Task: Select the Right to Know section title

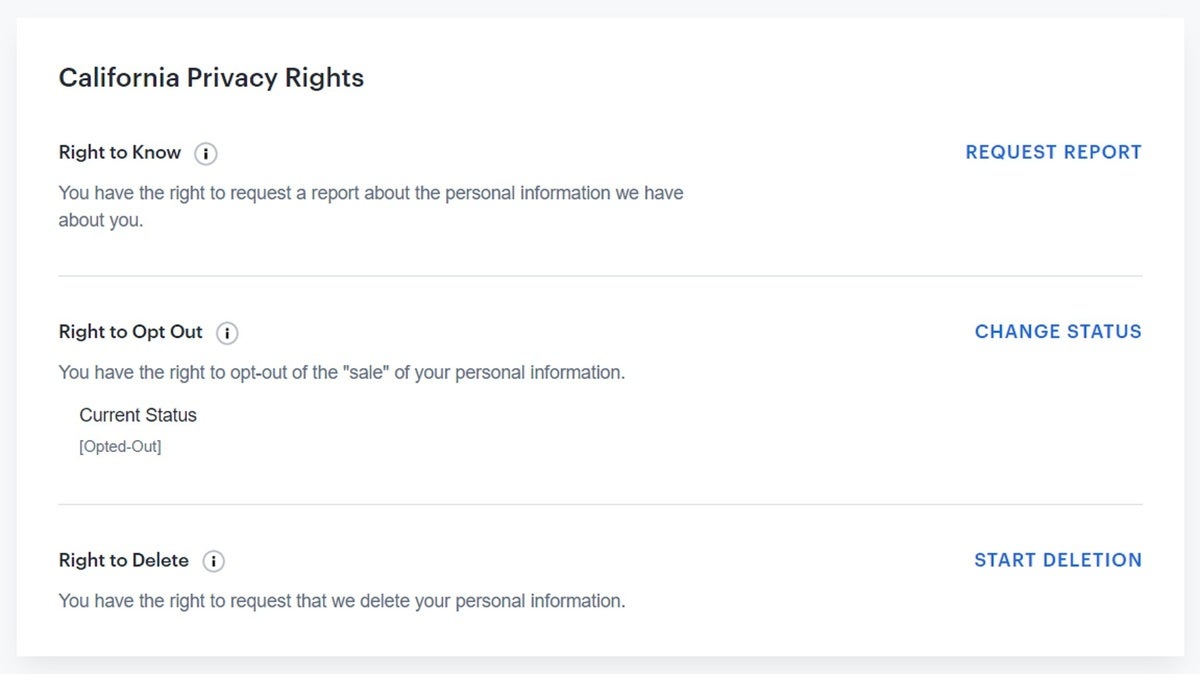Action: coord(120,153)
